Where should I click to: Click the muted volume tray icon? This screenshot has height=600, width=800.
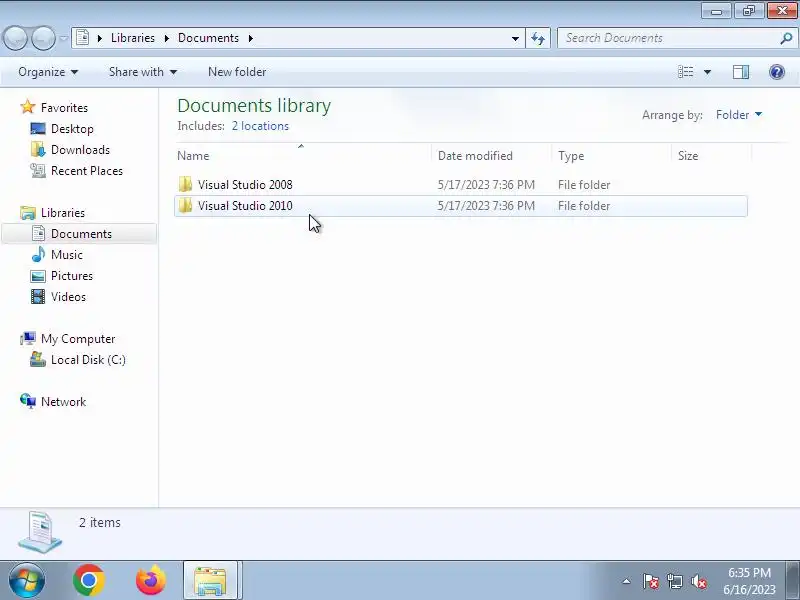click(698, 581)
